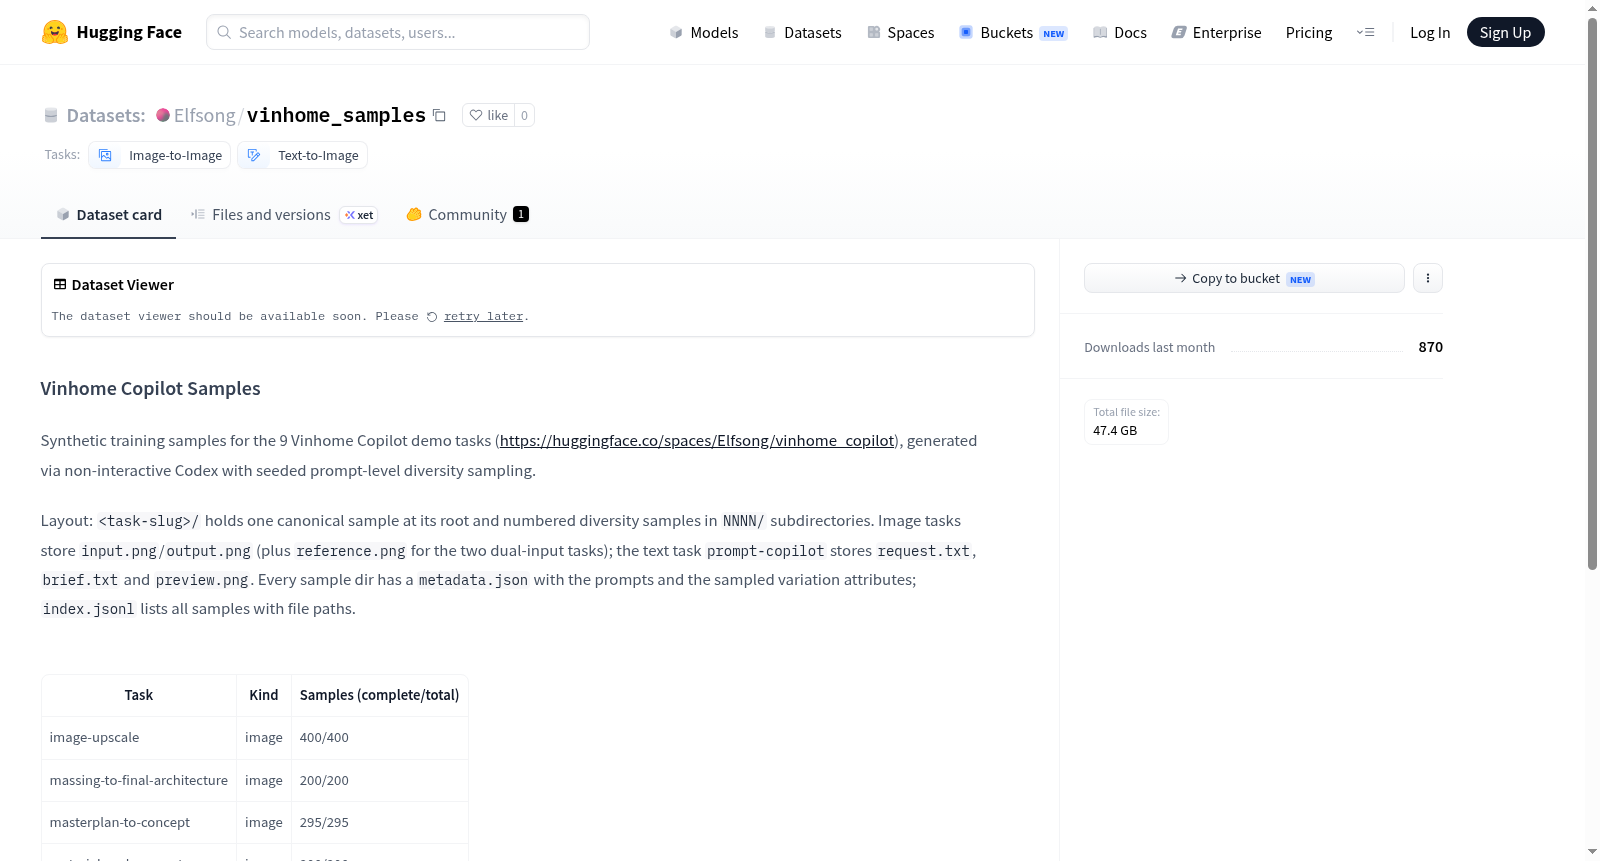
Task: Click the Vinhome Copilot Samples heading
Action: [151, 388]
